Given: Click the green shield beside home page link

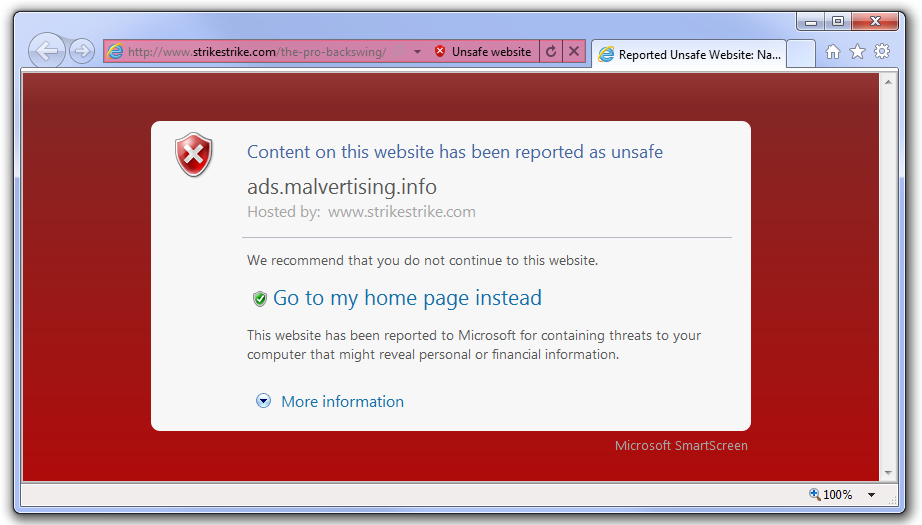Looking at the screenshot, I should point(259,299).
